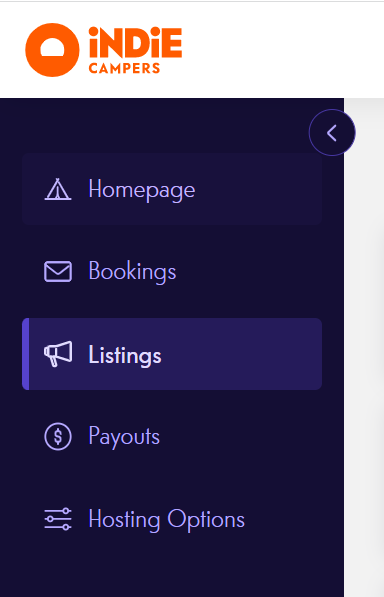Click the Homepage tent icon
This screenshot has width=384, height=597.
tap(57, 189)
